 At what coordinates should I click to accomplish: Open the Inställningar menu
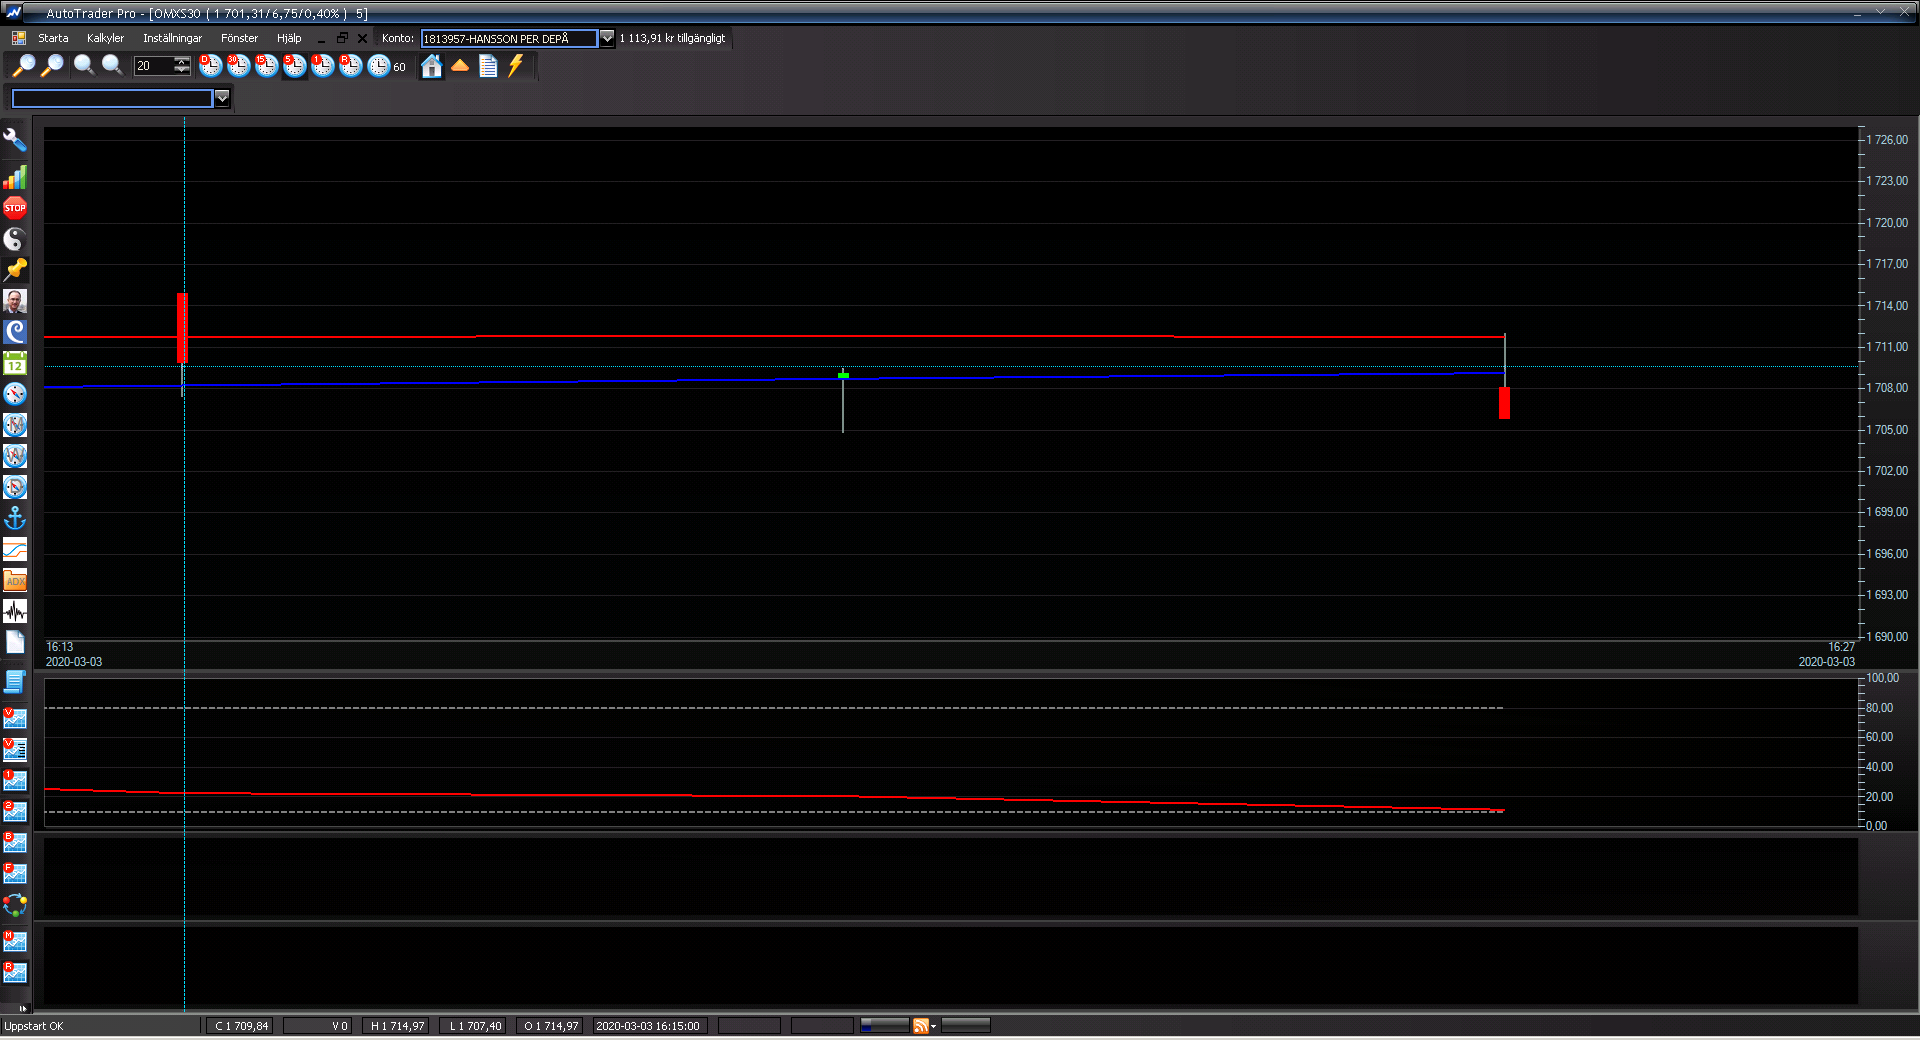[x=172, y=38]
